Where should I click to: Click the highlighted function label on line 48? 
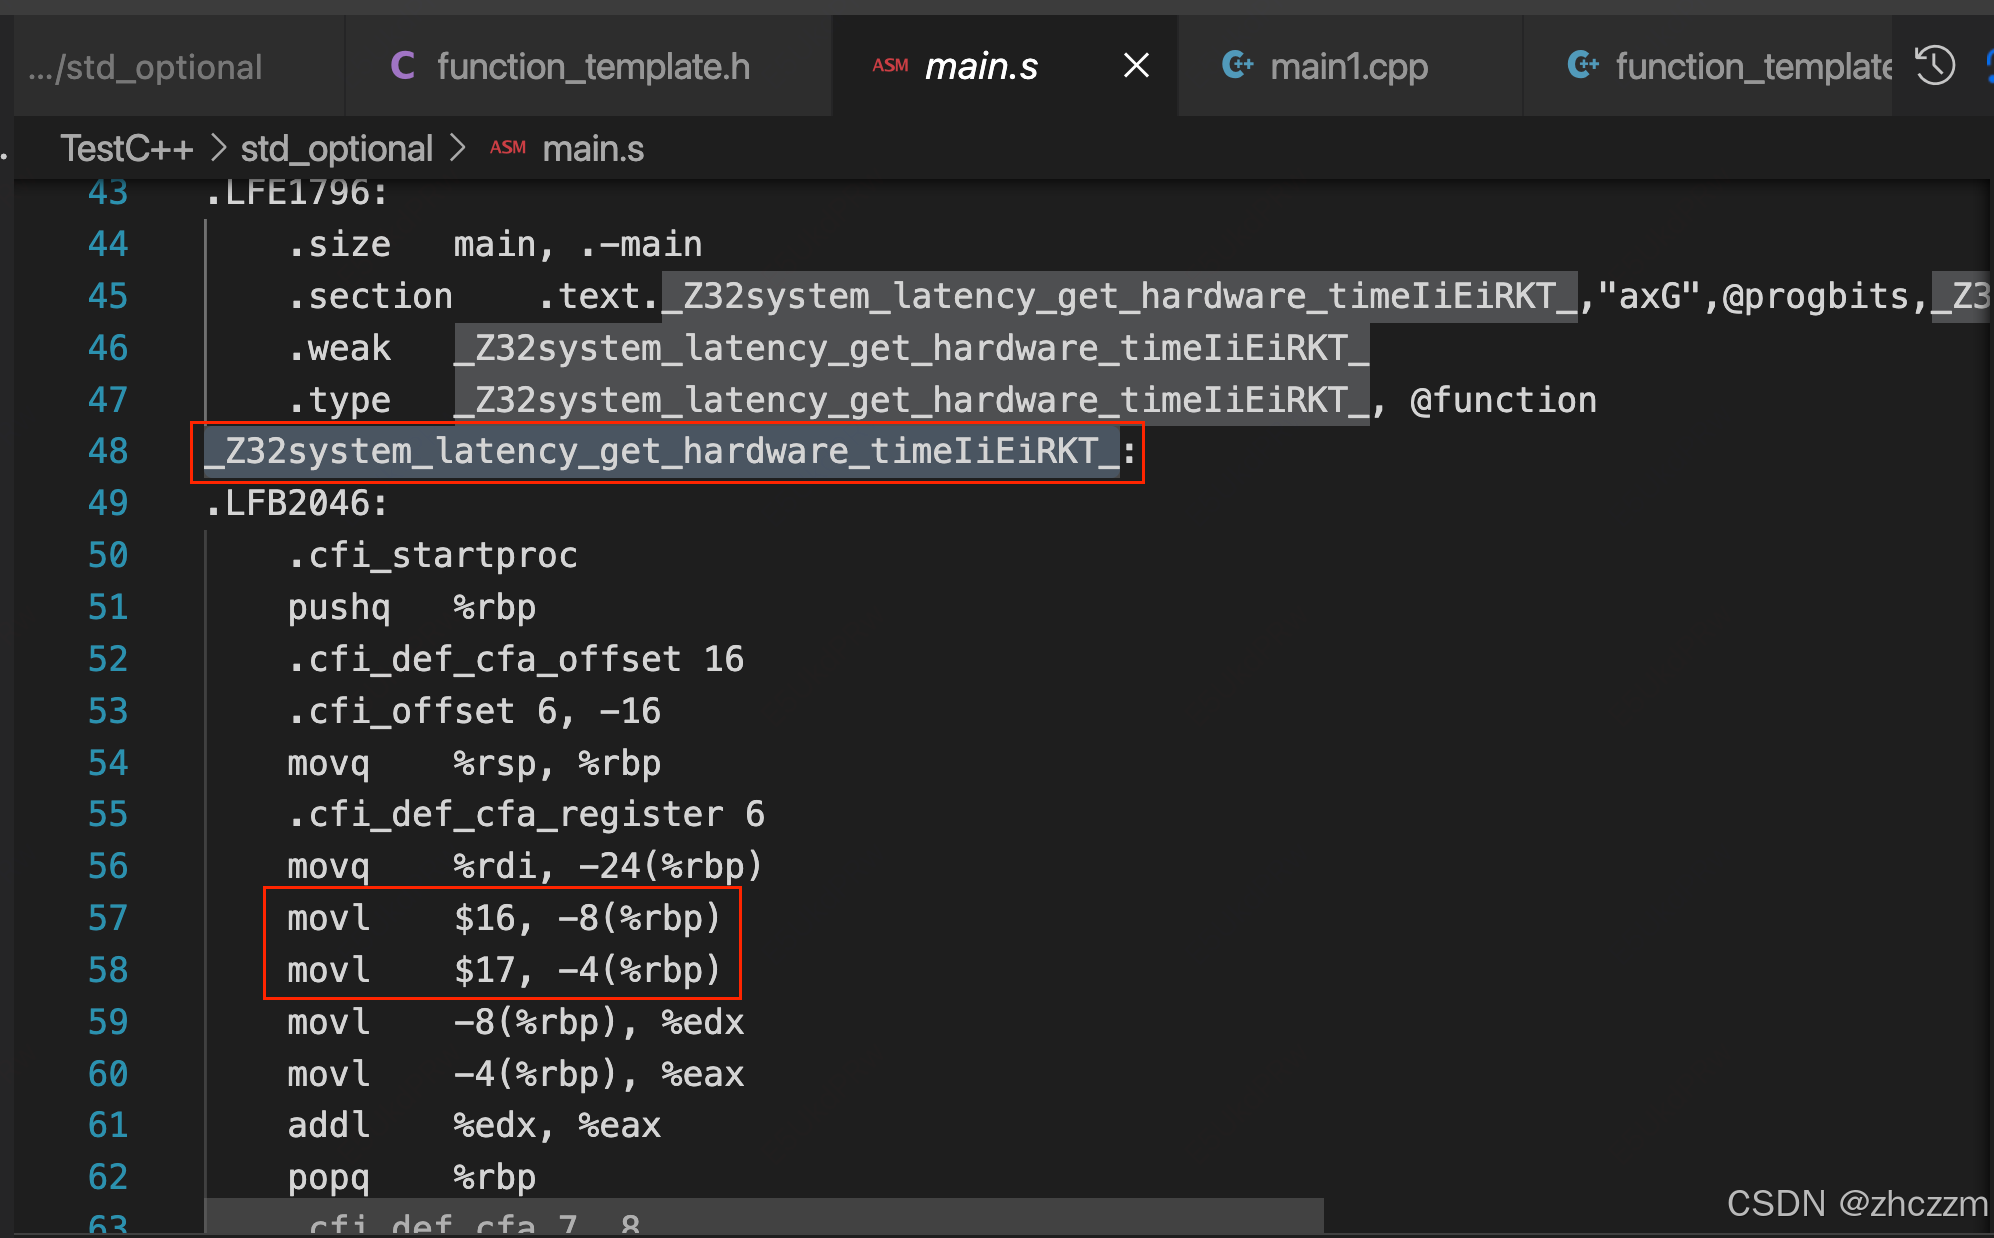tap(660, 451)
